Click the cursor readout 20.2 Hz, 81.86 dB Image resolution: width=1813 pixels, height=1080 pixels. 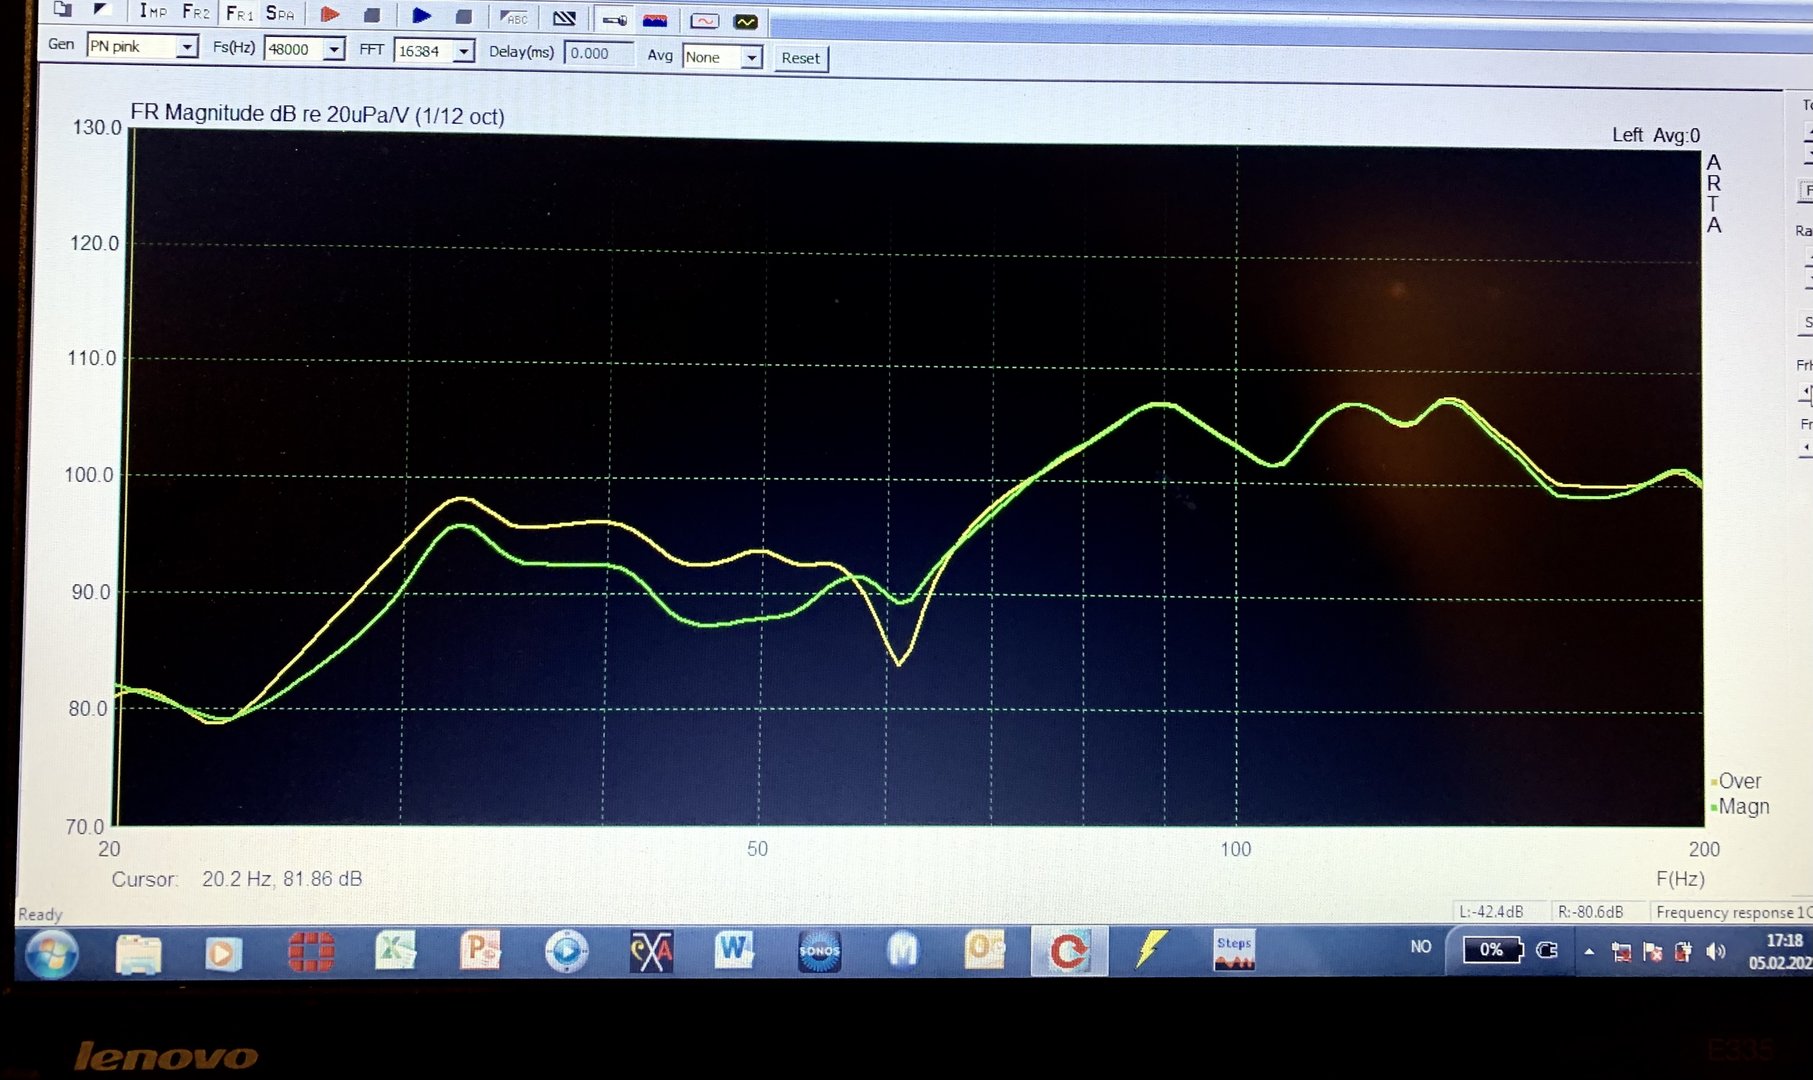tap(282, 879)
